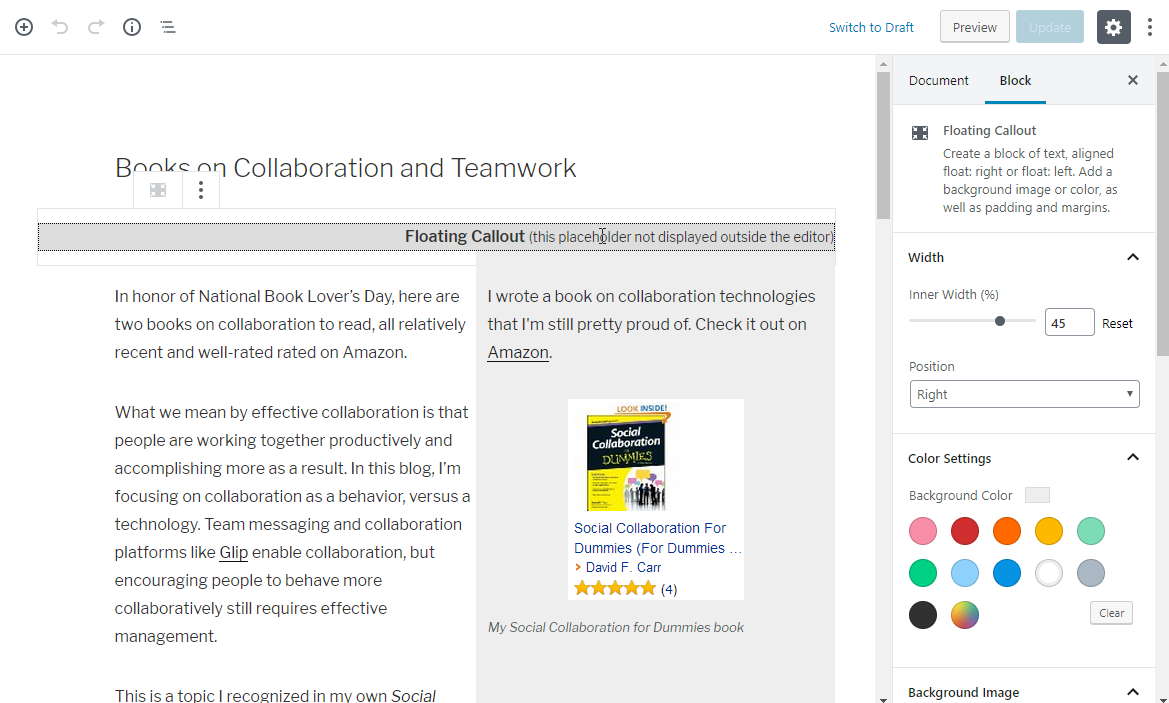The image size is (1169, 703).
Task: Click the Redo arrow icon
Action: click(x=95, y=28)
